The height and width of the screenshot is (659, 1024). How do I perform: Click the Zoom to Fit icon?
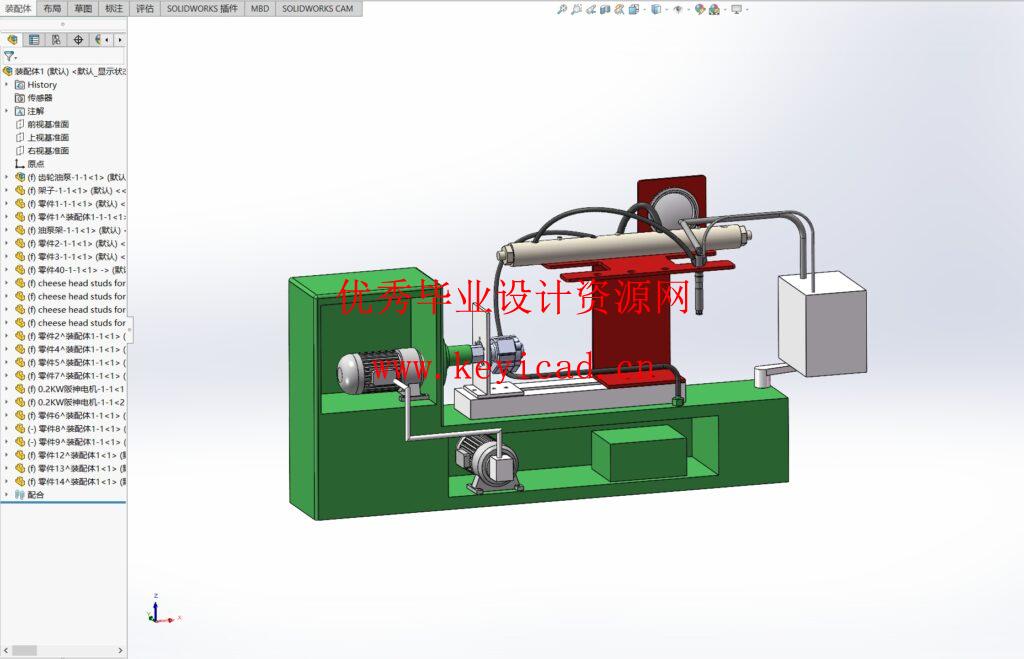click(563, 9)
